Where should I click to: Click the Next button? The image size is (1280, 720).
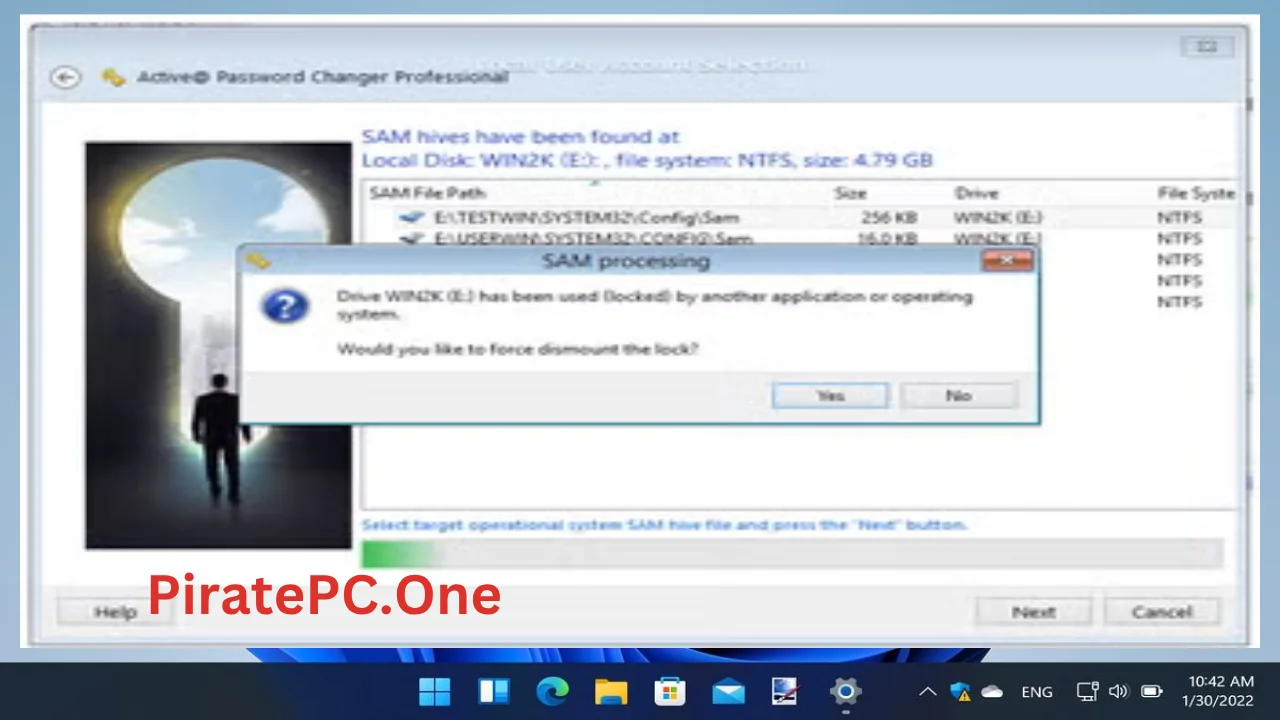coord(1033,612)
